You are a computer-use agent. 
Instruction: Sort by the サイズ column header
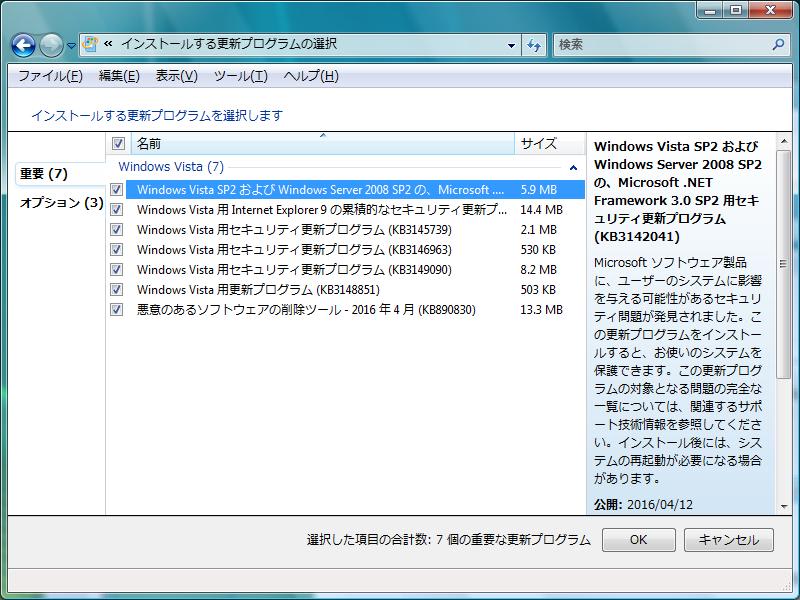(539, 144)
